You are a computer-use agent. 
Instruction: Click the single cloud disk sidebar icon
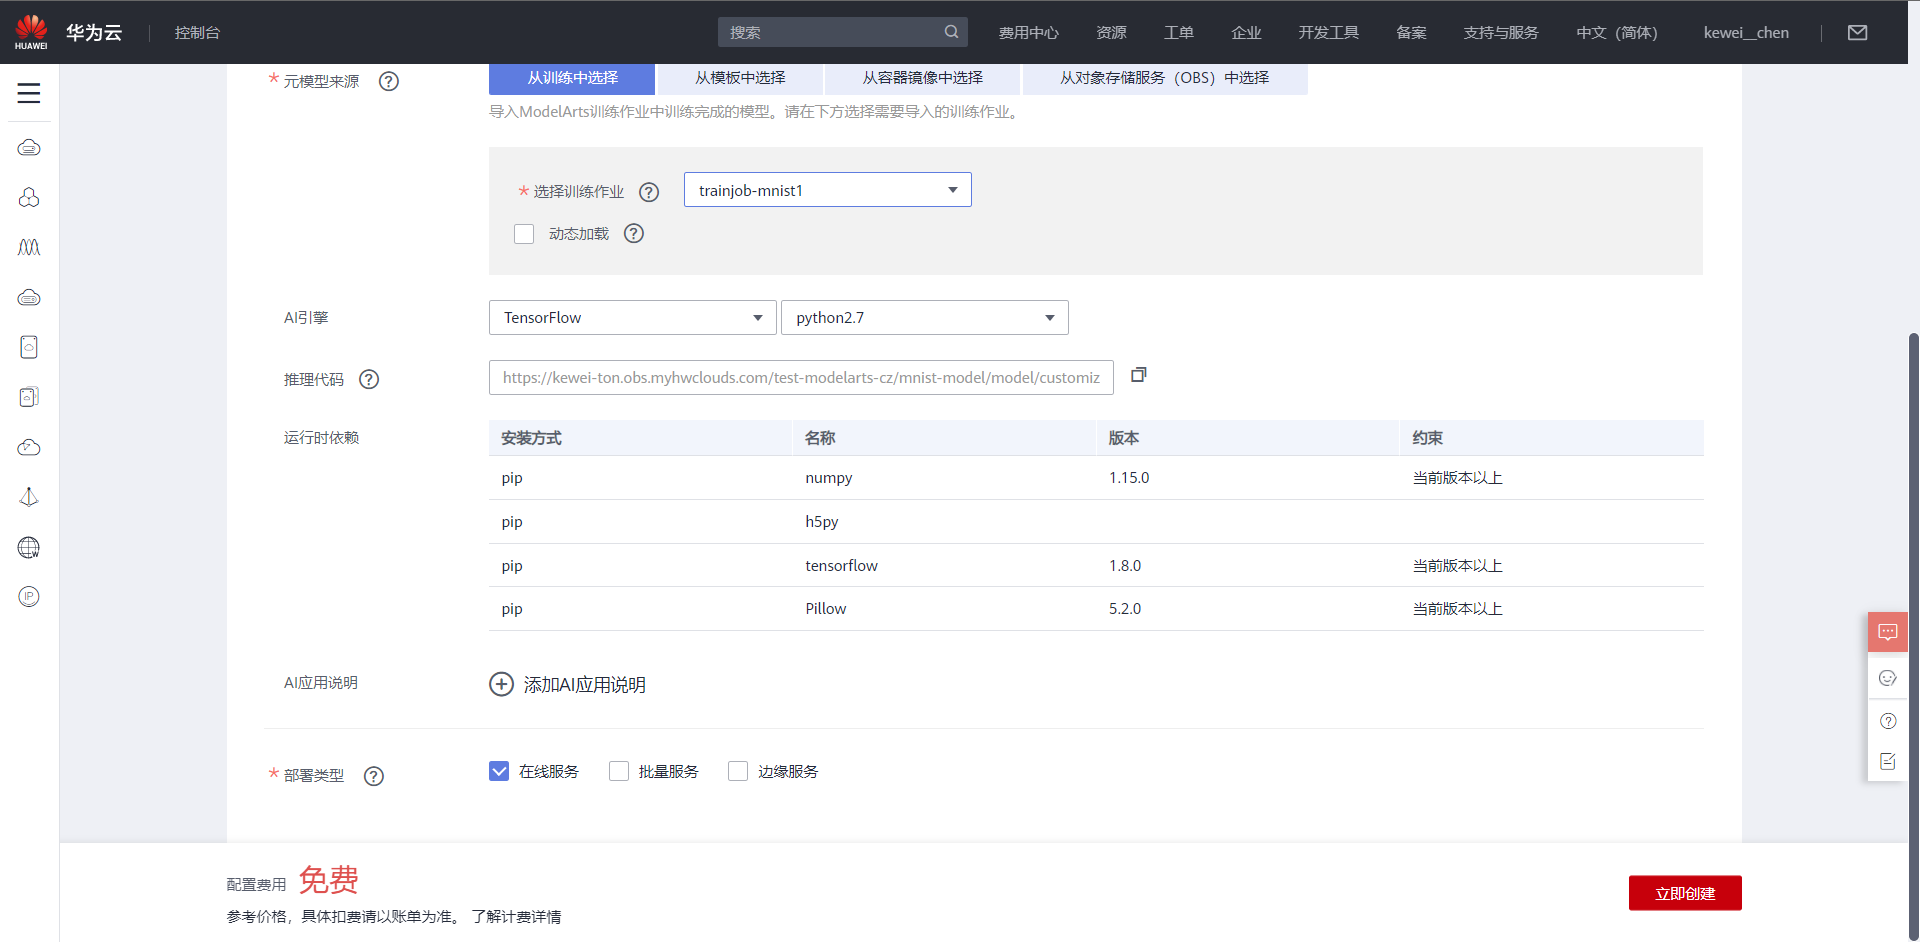click(x=29, y=347)
